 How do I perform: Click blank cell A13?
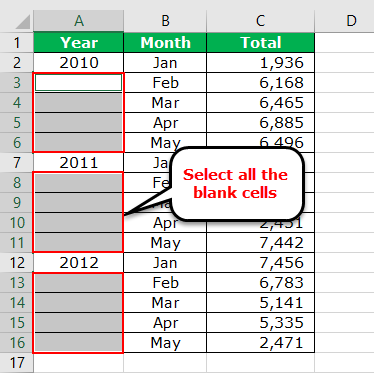point(79,283)
